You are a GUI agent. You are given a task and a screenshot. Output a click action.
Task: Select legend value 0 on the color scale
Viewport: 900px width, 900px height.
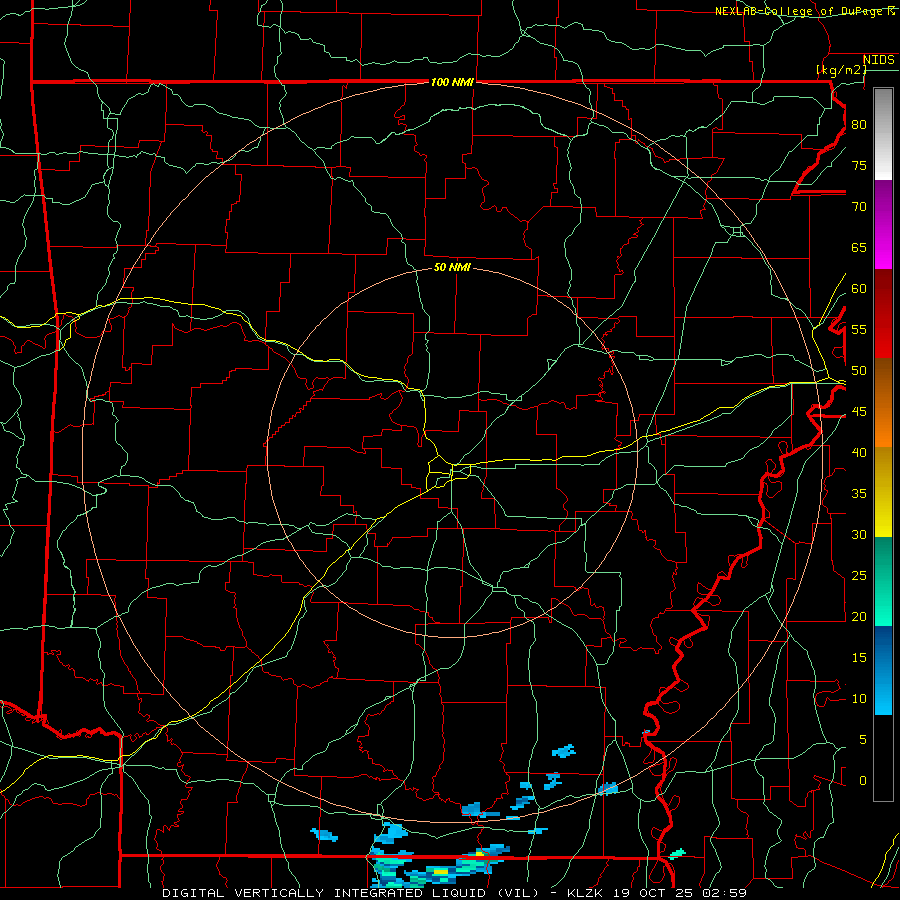[863, 781]
